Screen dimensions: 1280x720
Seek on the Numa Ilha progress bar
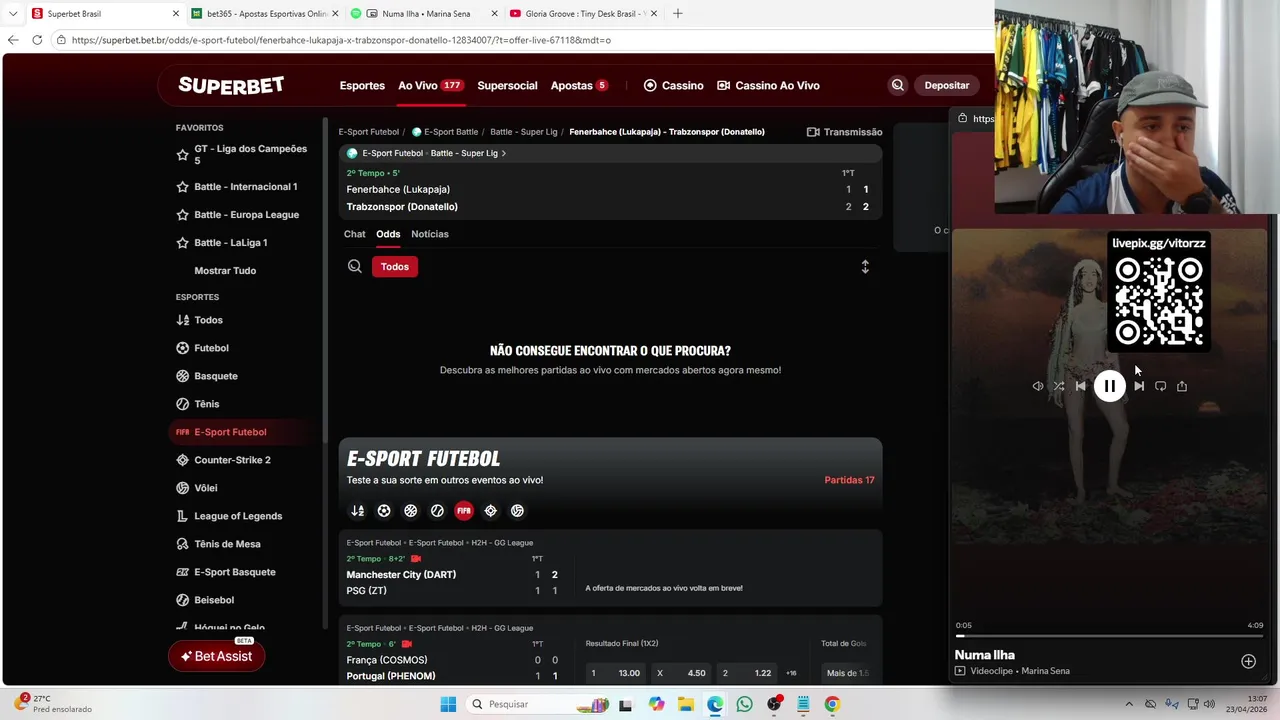[1109, 636]
